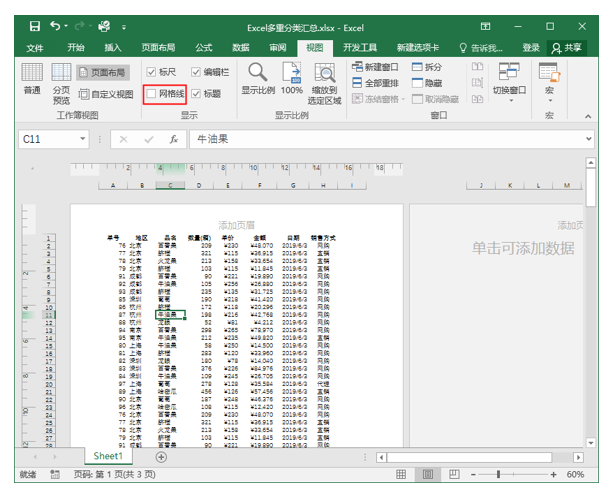Screen dimensions: 612x500
Task: Click the reset window position icon
Action: pyautogui.click(x=477, y=99)
